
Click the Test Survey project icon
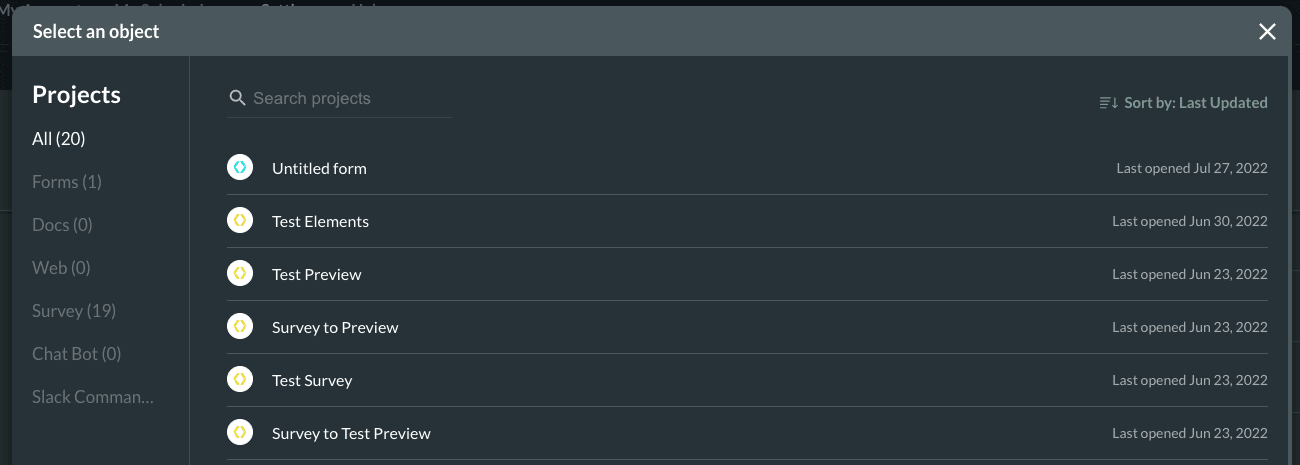[239, 380]
